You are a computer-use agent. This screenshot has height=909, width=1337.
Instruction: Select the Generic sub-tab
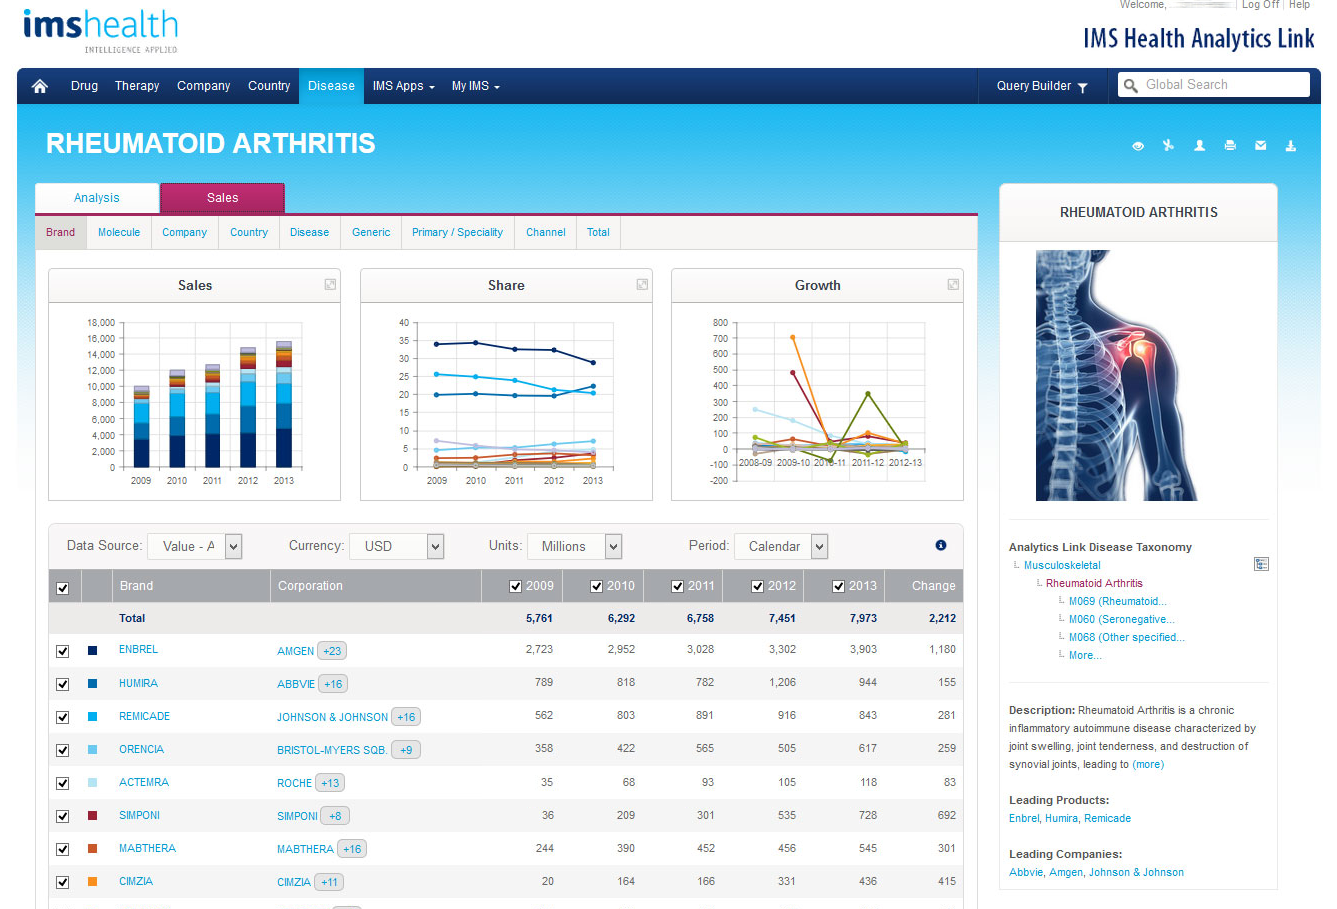point(371,232)
